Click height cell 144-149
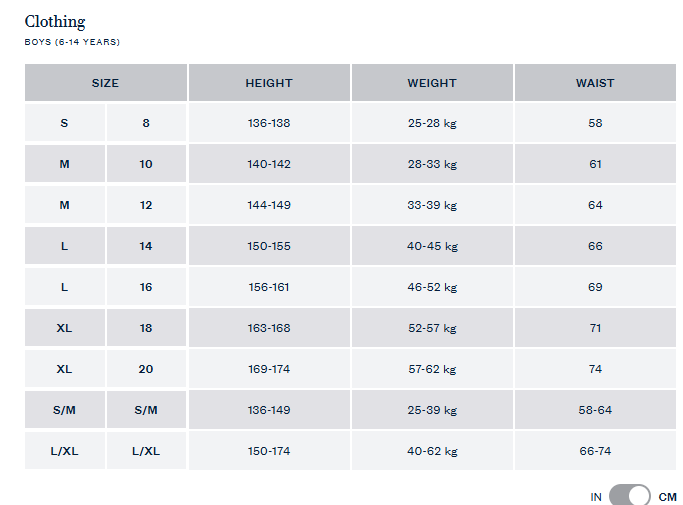The image size is (683, 505). tap(269, 205)
